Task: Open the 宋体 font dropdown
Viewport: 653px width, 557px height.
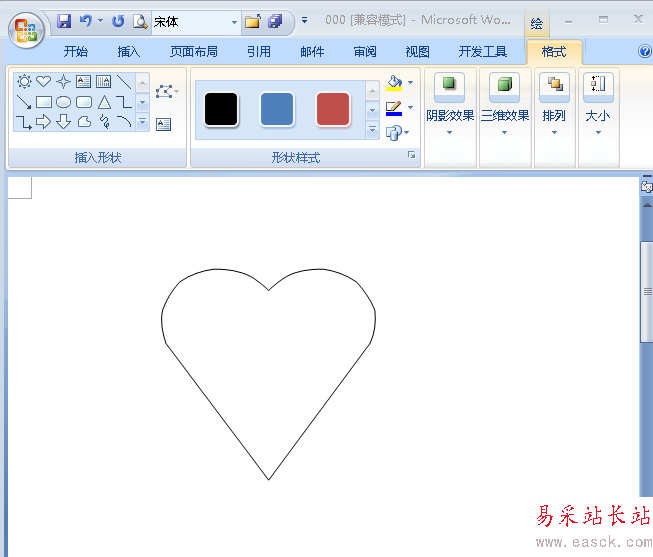Action: [234, 22]
